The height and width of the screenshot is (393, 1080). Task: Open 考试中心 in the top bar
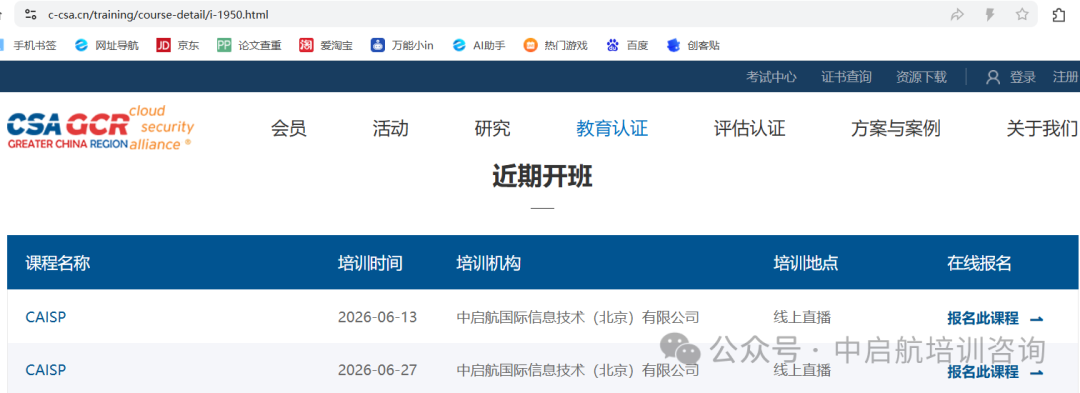(x=771, y=77)
